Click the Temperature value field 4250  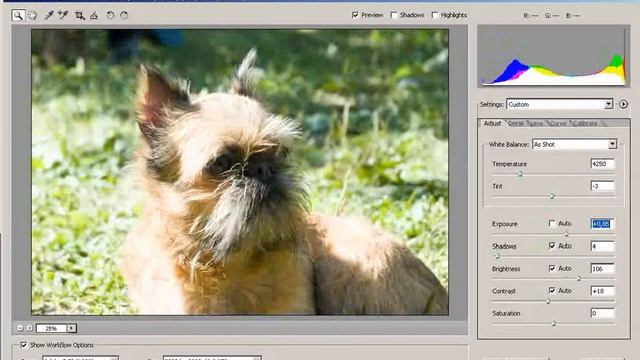(602, 164)
